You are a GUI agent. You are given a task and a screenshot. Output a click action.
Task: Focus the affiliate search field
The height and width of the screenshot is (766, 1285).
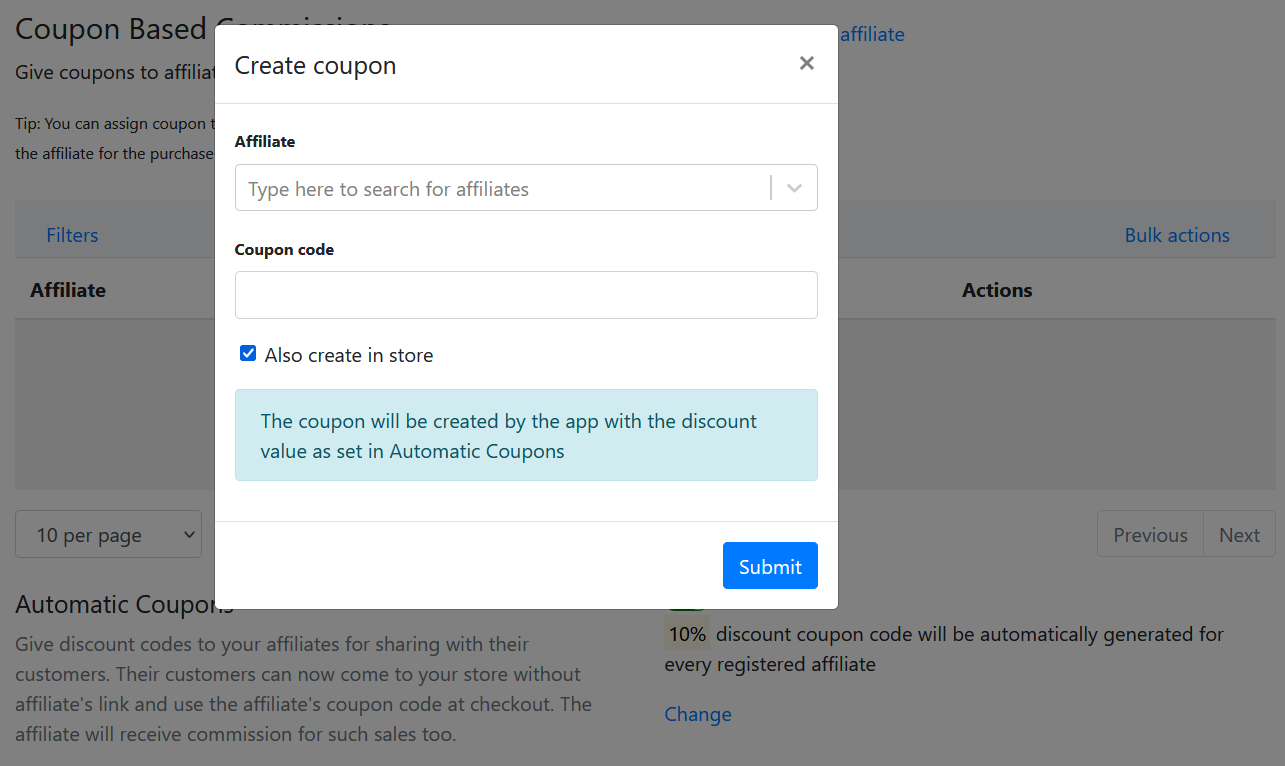[500, 188]
